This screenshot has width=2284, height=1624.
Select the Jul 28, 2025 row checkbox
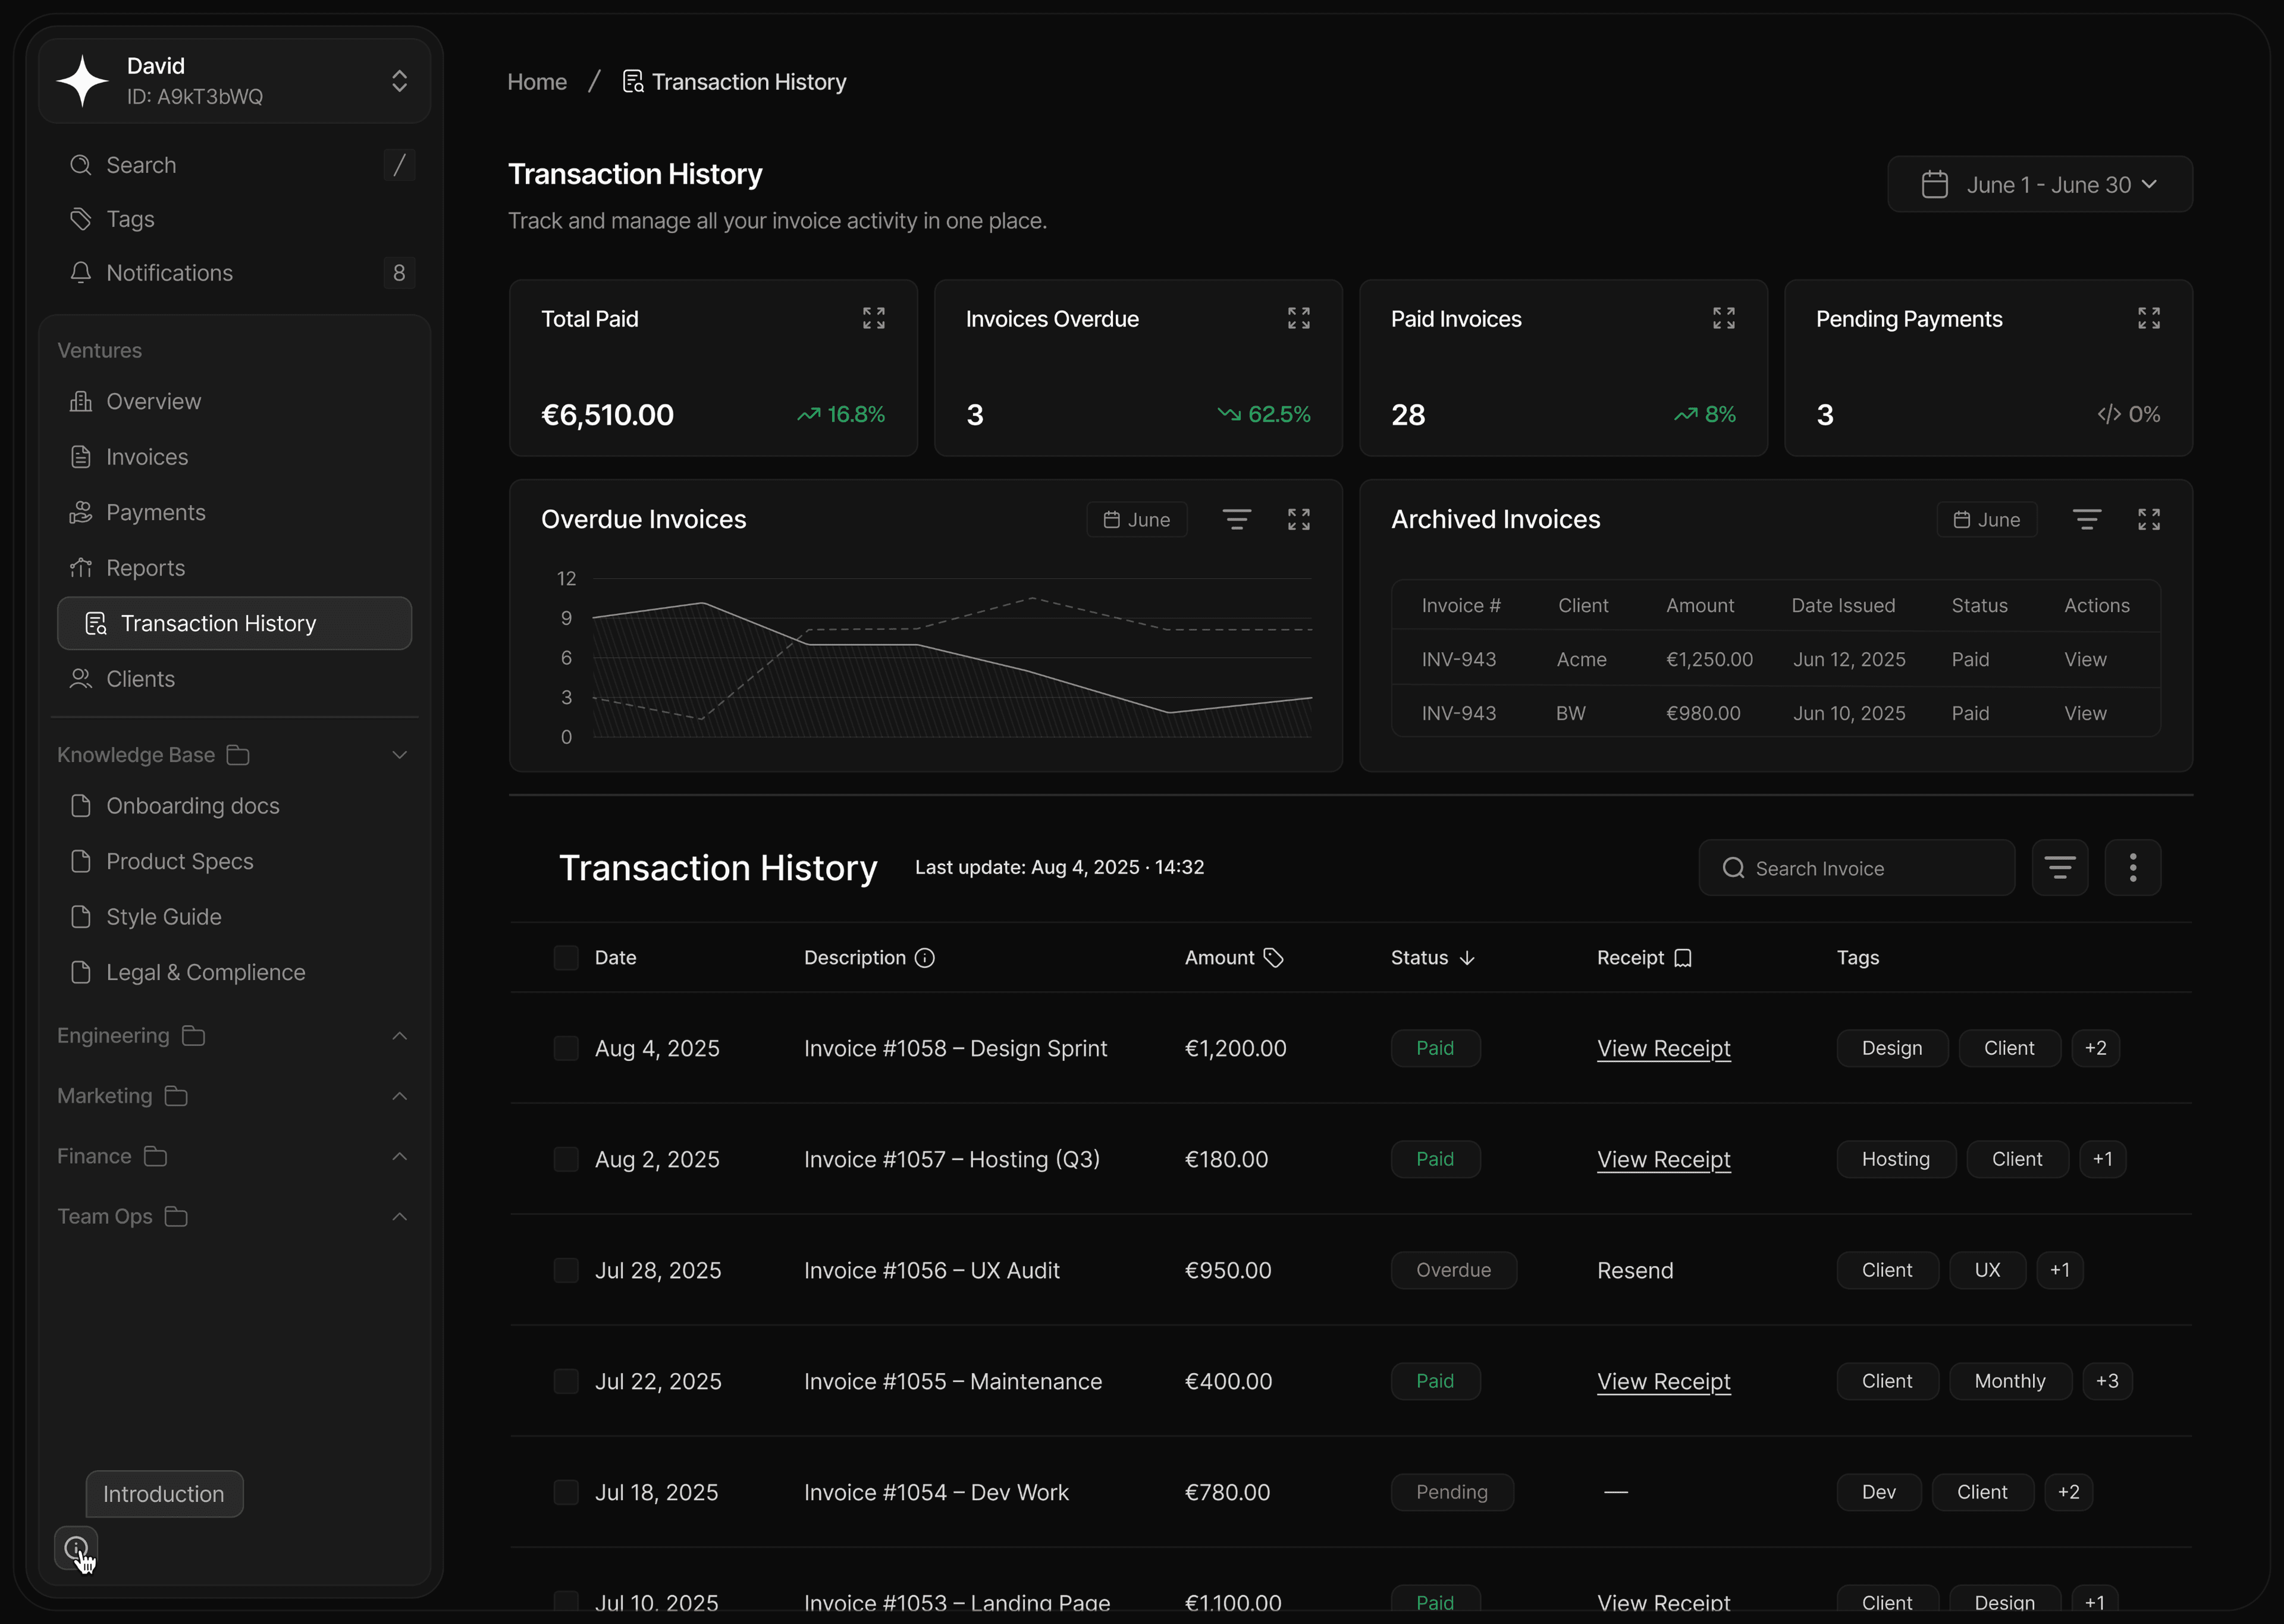[x=566, y=1270]
